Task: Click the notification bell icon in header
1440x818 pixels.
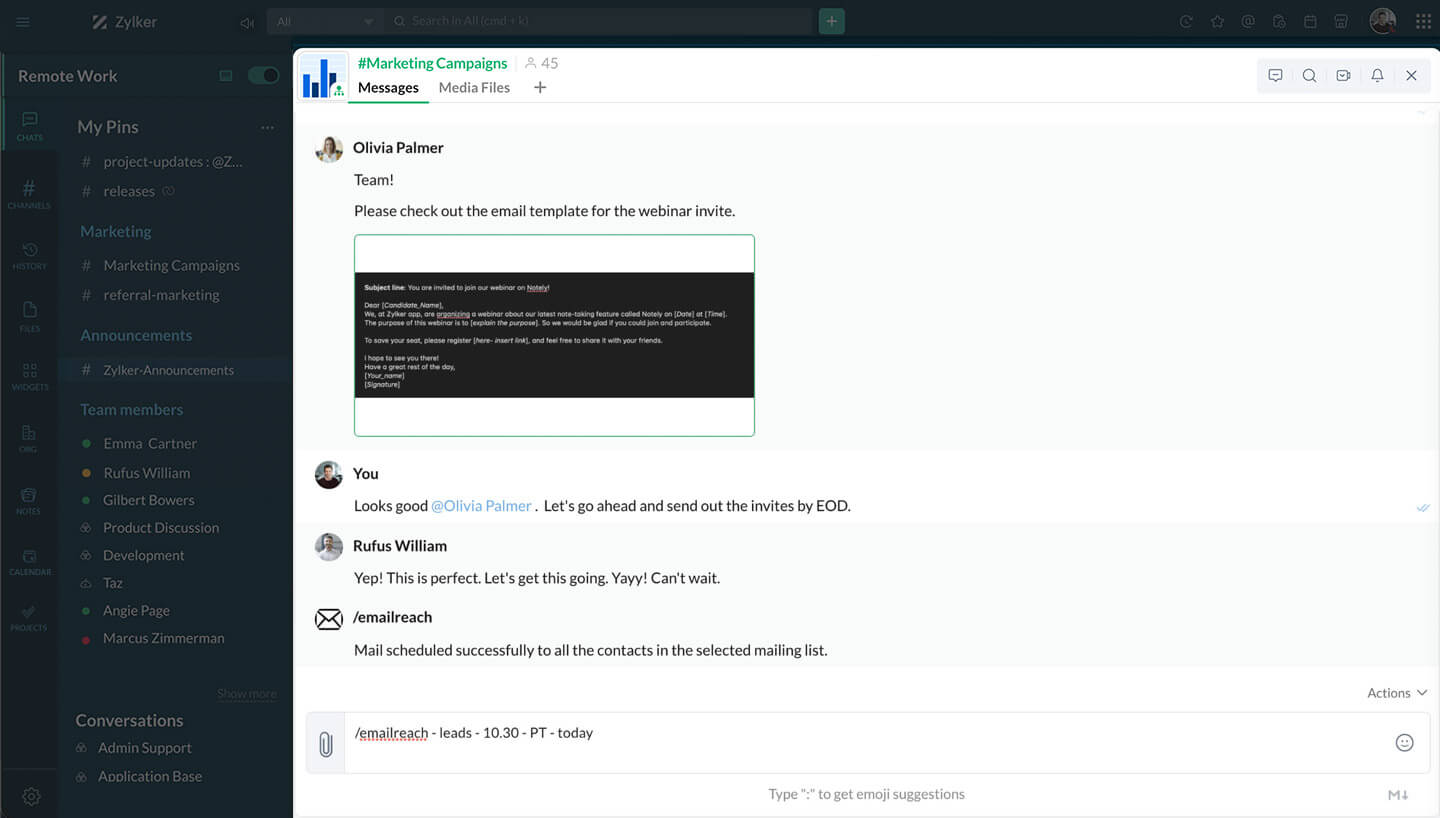Action: click(x=1377, y=76)
